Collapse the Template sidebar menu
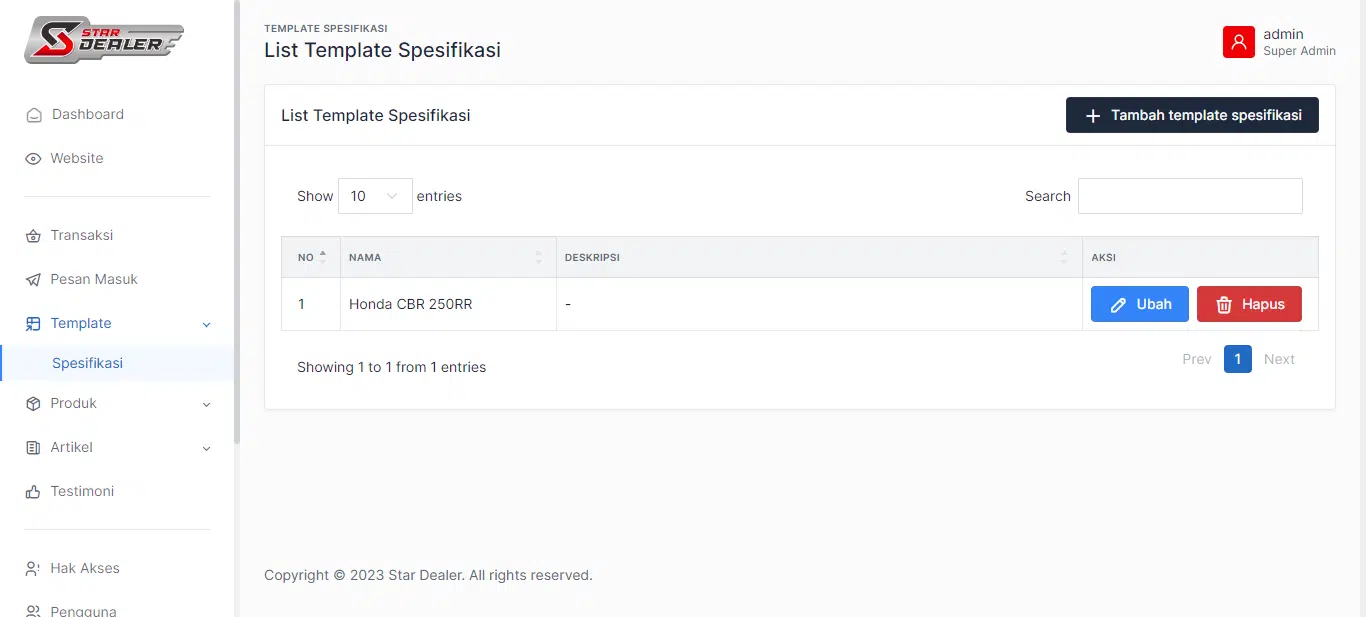Viewport: 1366px width, 617px height. pos(206,324)
